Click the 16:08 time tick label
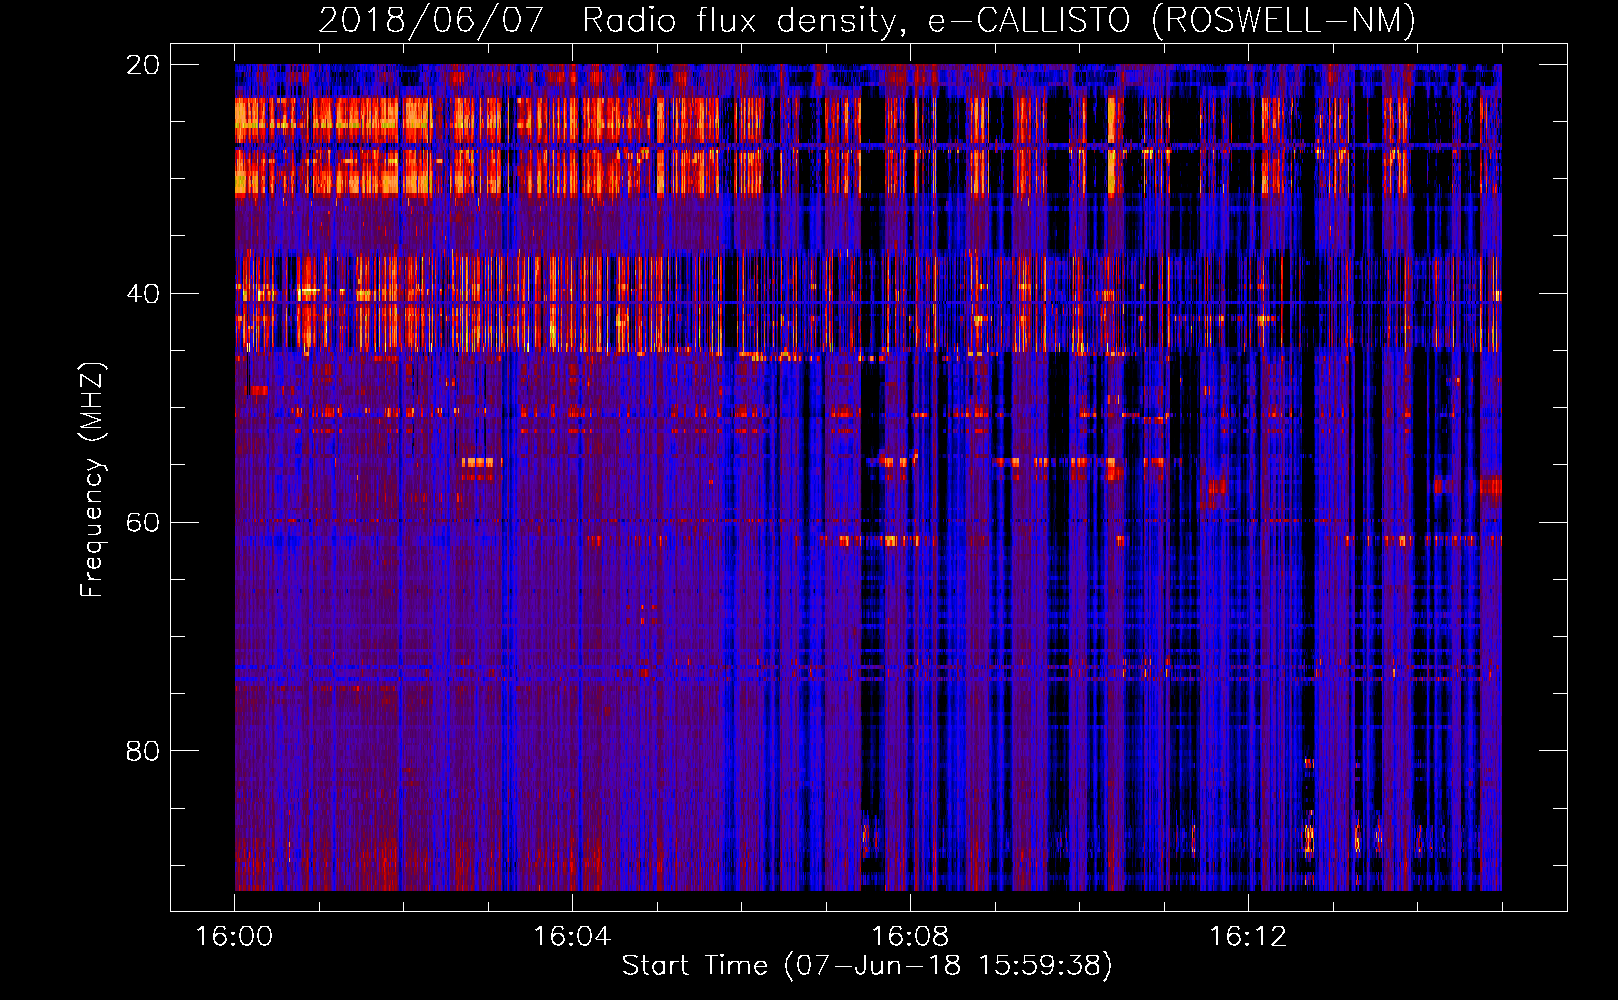The image size is (1618, 1000). [910, 937]
